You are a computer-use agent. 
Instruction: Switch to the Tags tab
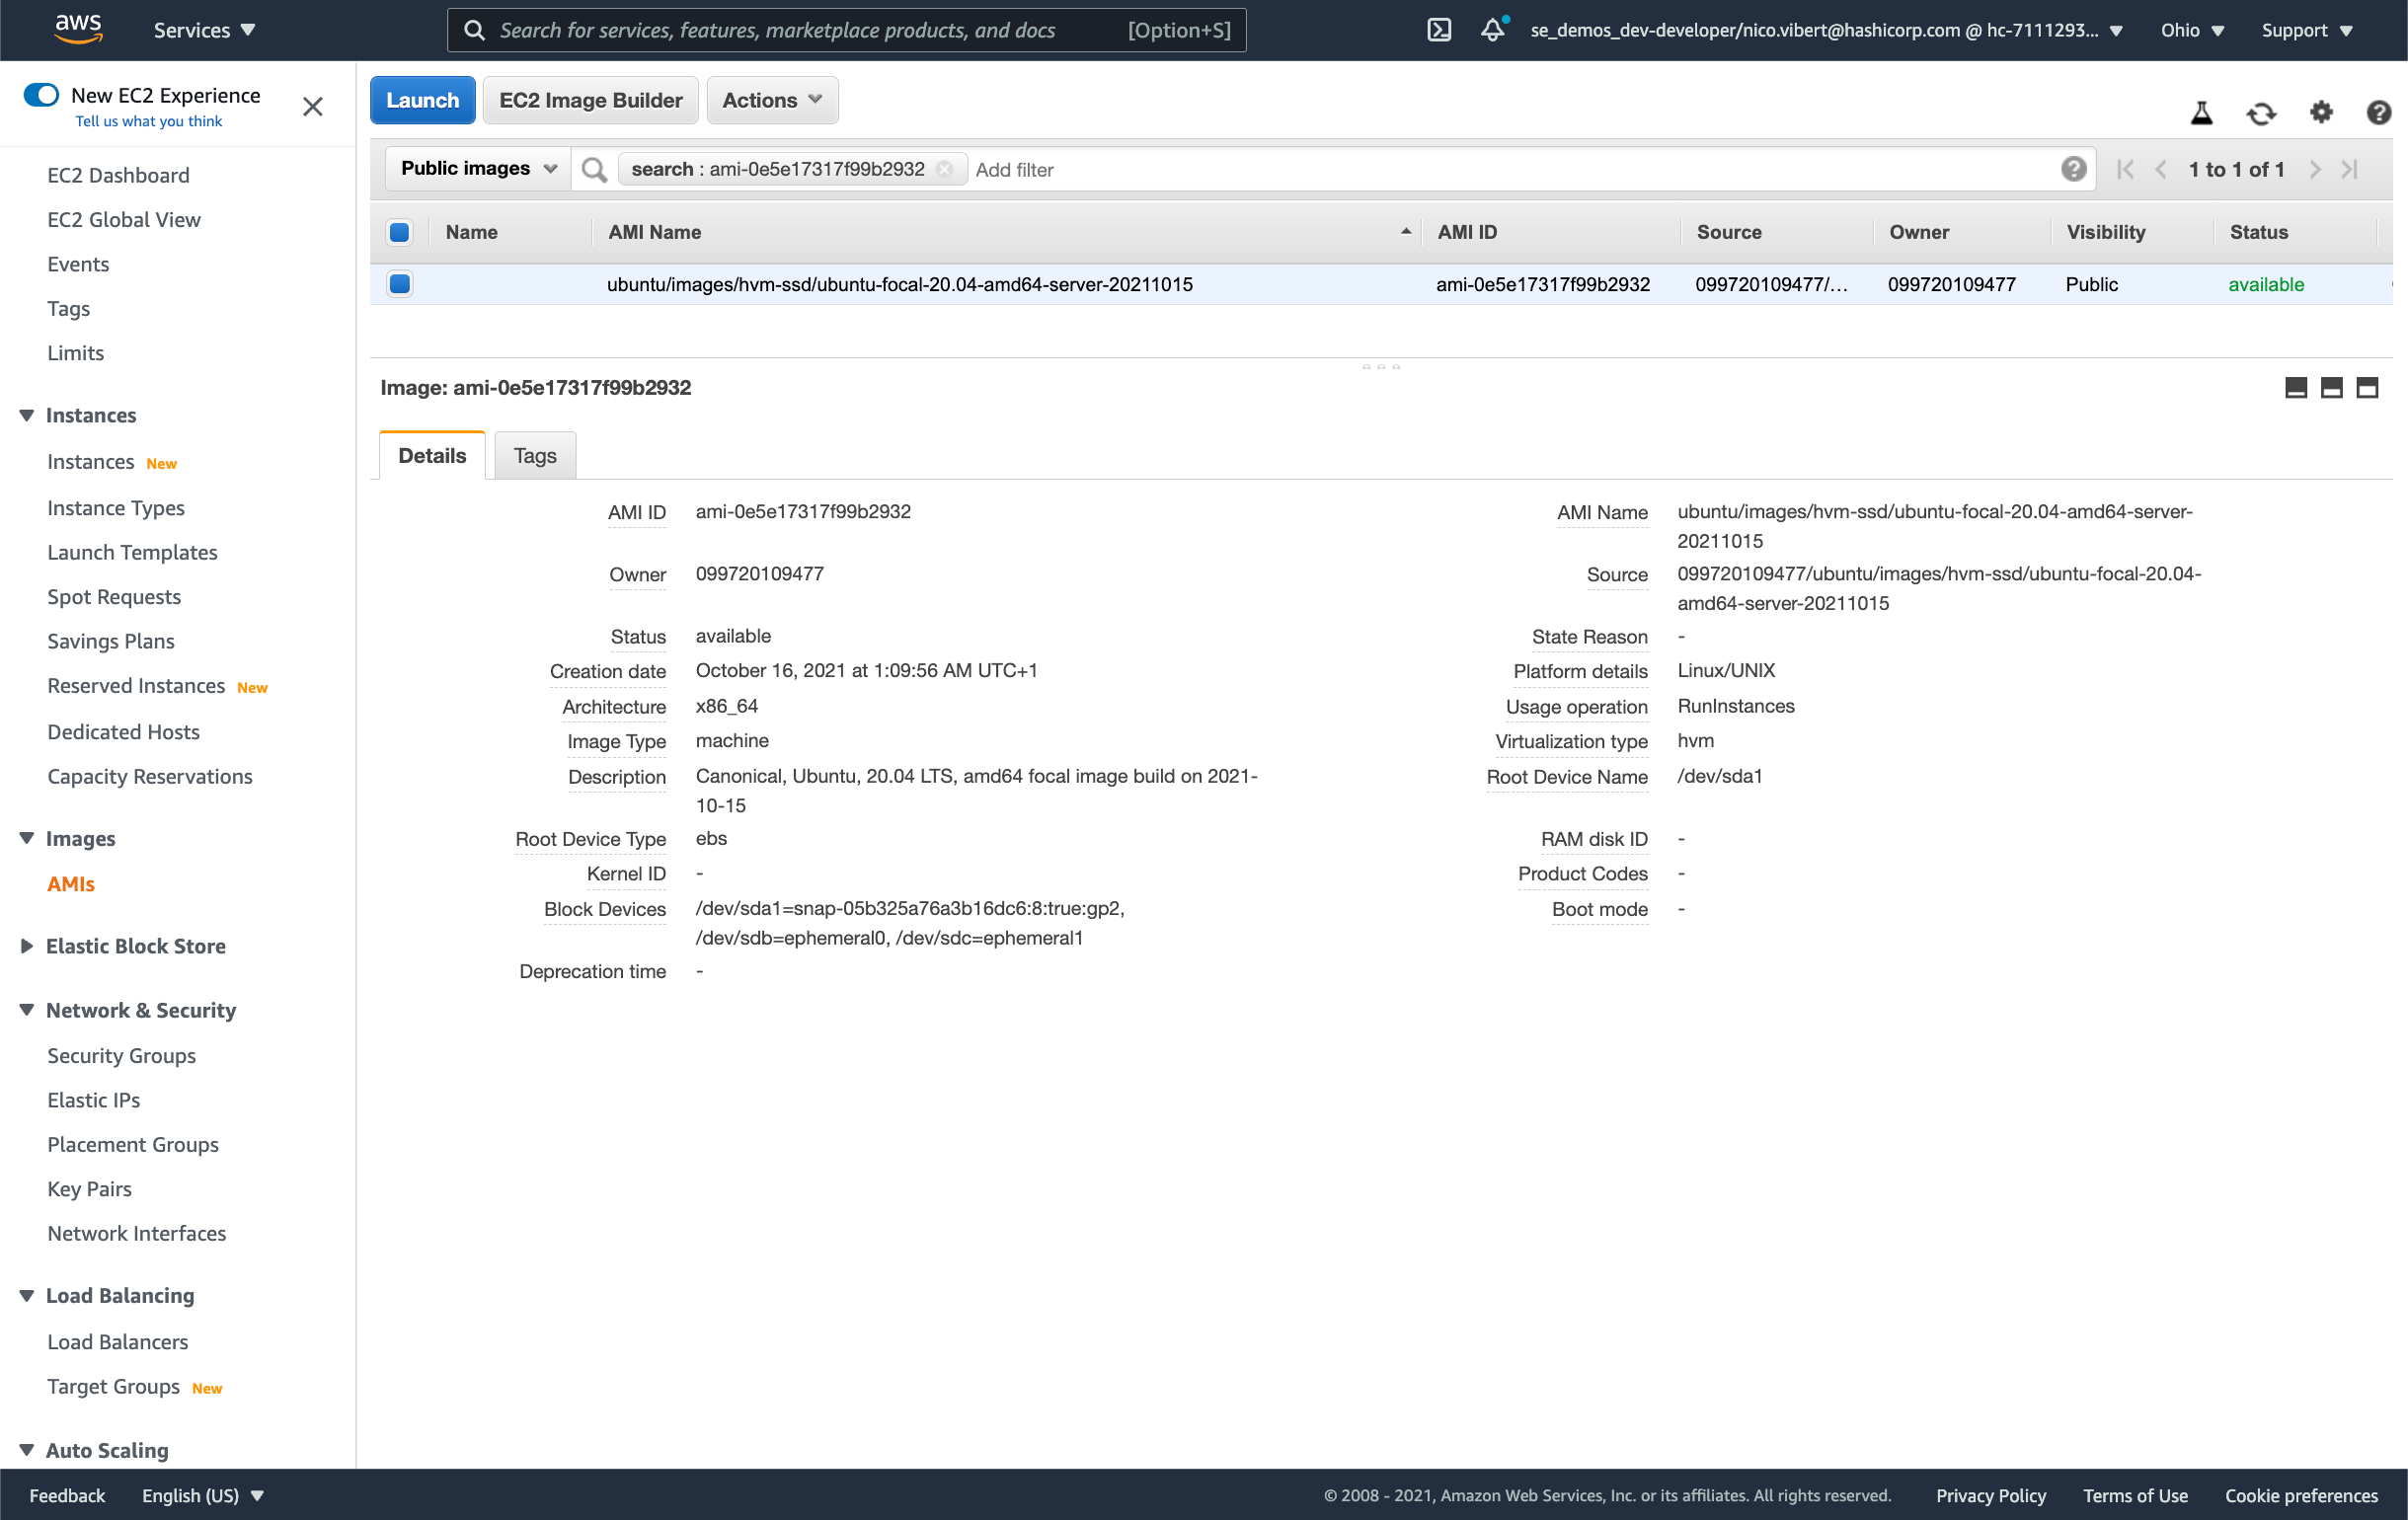(x=534, y=456)
